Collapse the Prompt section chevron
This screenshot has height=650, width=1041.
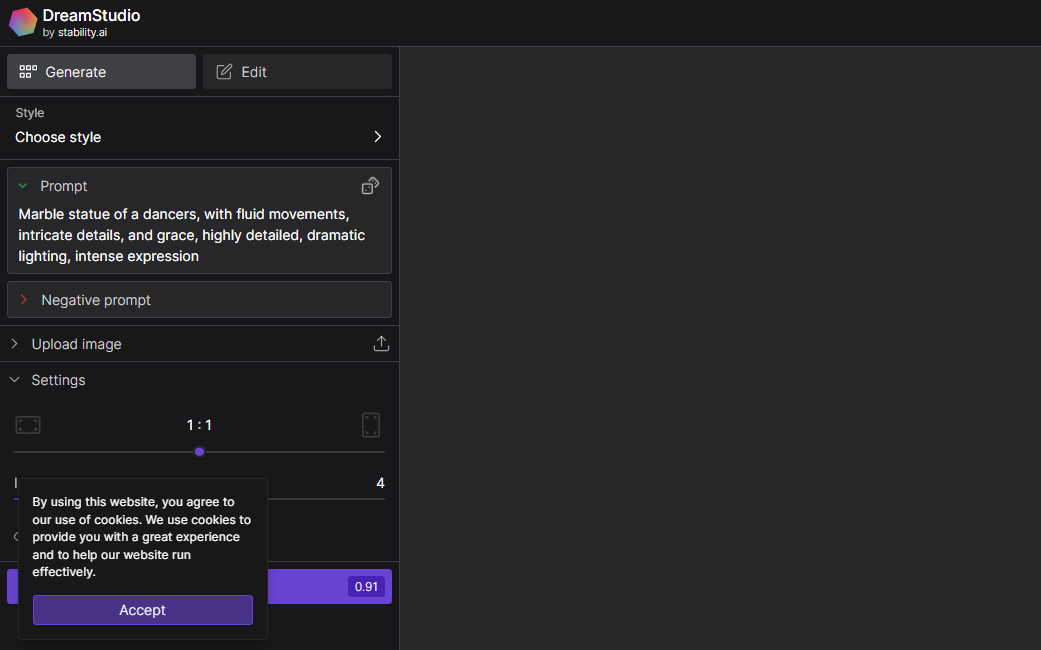[x=23, y=186]
